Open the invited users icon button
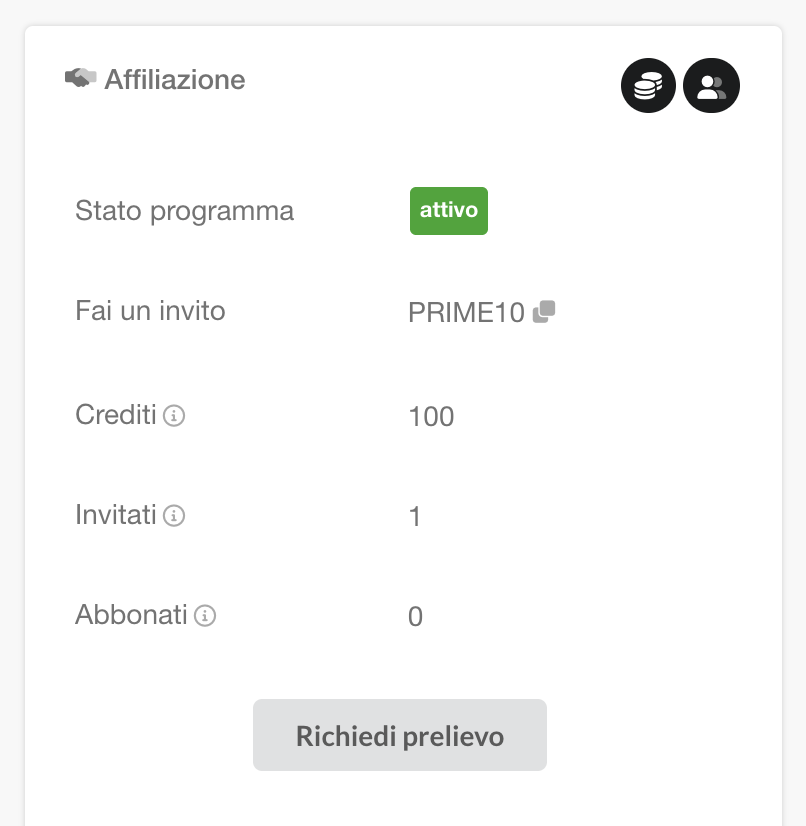This screenshot has height=826, width=806. point(711,86)
